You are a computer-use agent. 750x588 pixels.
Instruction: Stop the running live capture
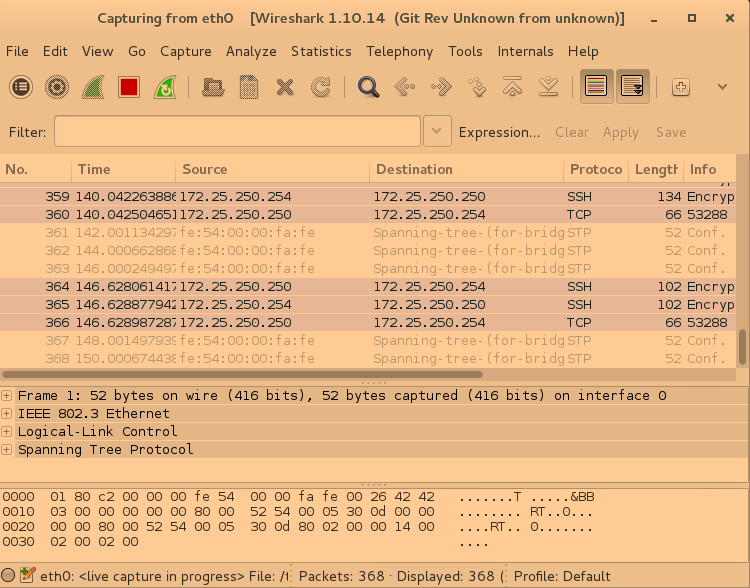128,87
